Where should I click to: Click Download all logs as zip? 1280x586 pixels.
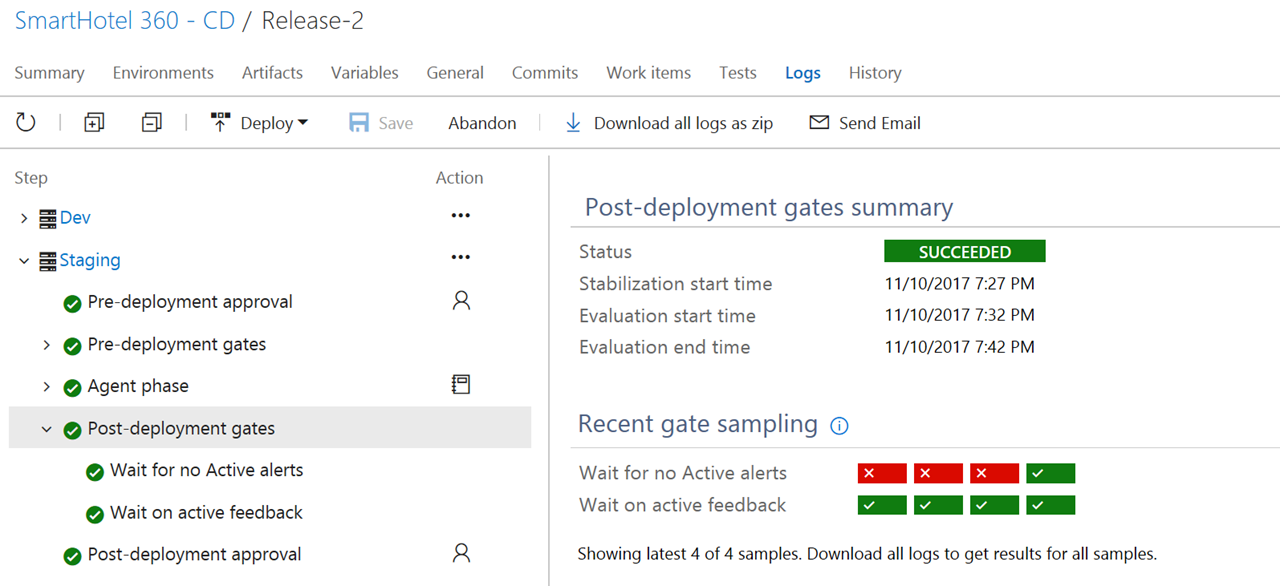pyautogui.click(x=683, y=123)
